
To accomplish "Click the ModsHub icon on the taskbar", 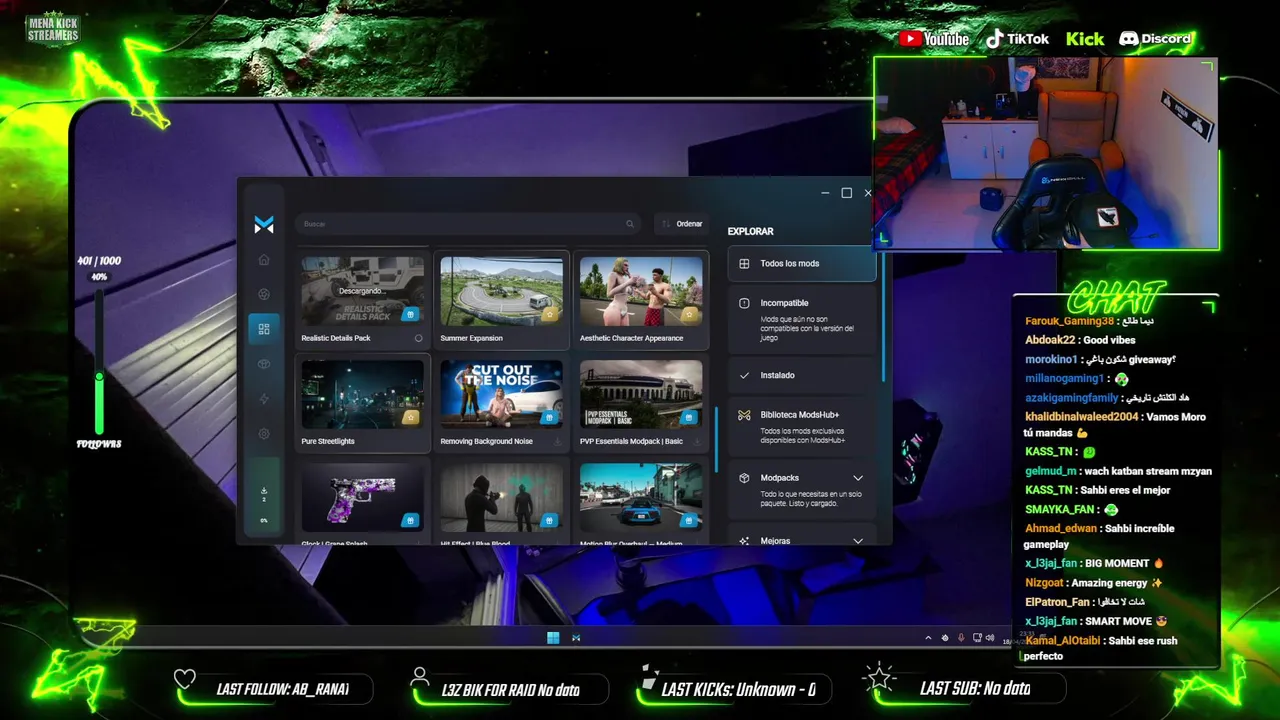I will pos(576,638).
